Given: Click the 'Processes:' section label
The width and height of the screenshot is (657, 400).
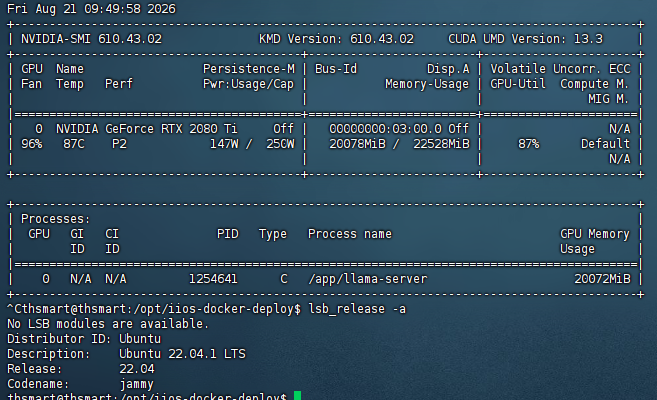Looking at the screenshot, I should pyautogui.click(x=56, y=219).
